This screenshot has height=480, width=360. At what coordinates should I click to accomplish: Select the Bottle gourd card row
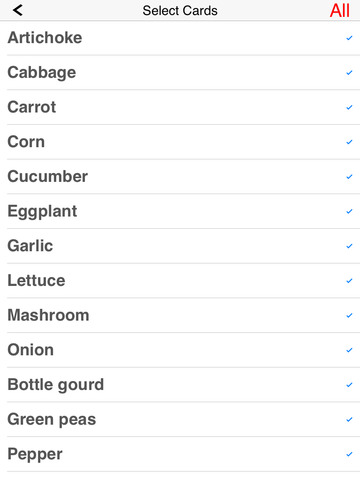pos(180,385)
